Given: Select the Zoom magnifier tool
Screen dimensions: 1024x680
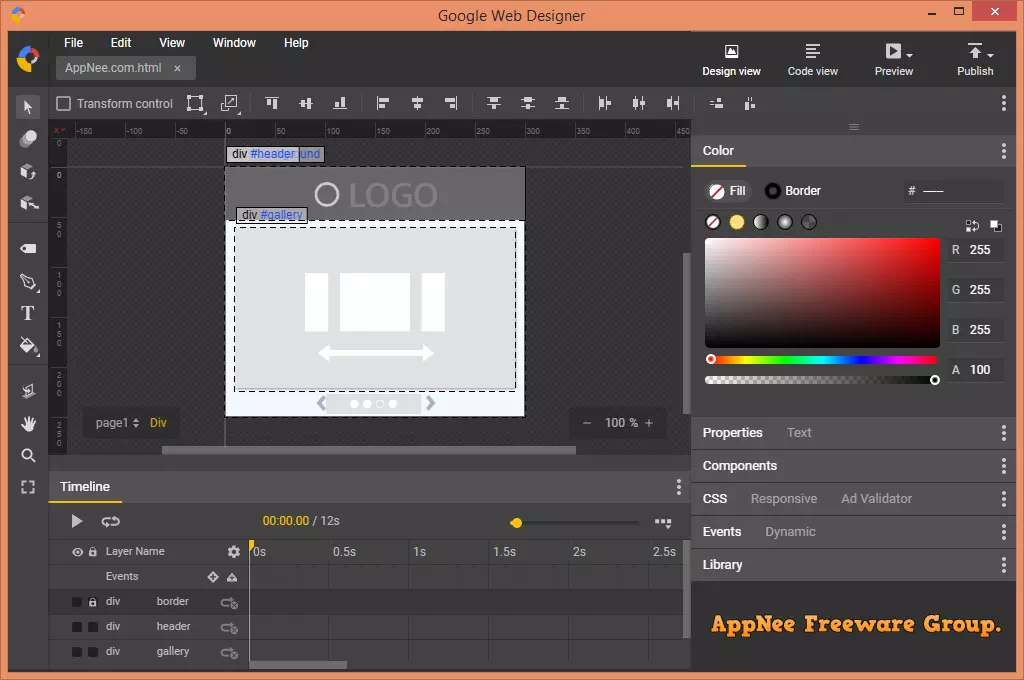Looking at the screenshot, I should (x=27, y=455).
